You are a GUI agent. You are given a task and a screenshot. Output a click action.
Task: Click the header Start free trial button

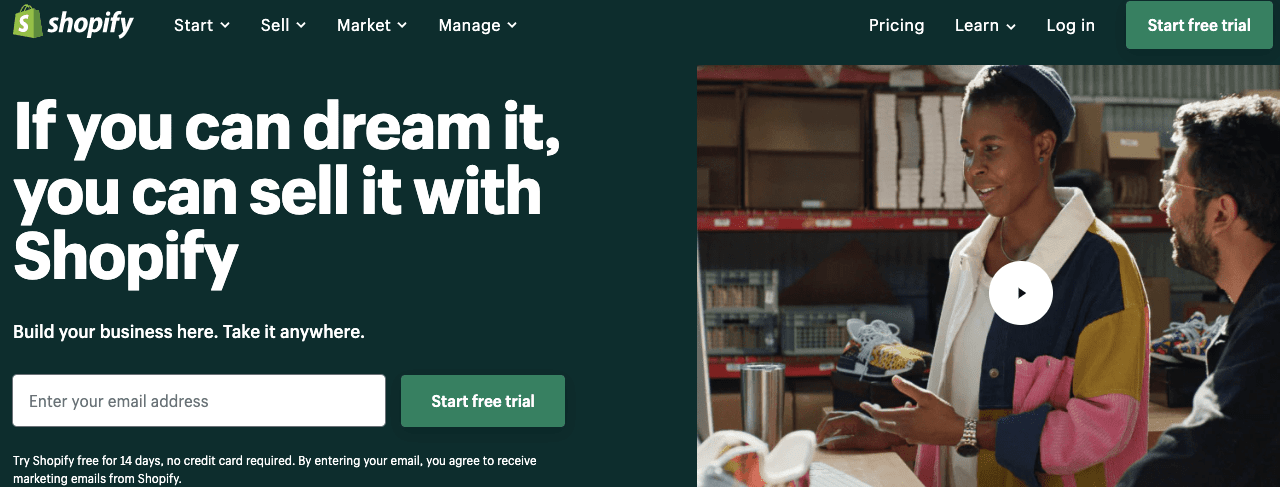pos(1199,25)
